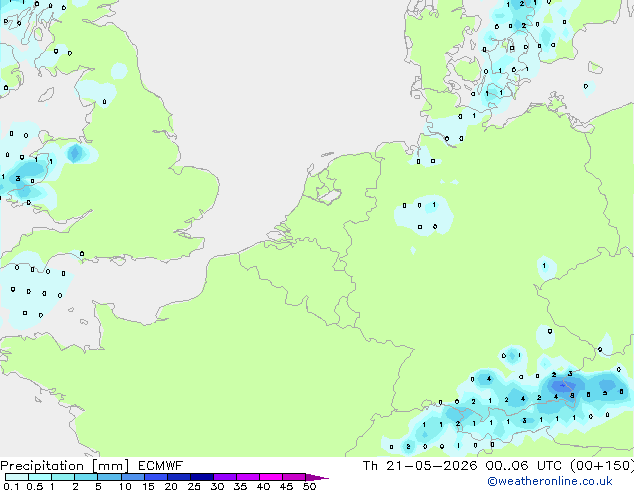Select the 2–5 mm legend color swatch
634x490 pixels.
[86, 477]
